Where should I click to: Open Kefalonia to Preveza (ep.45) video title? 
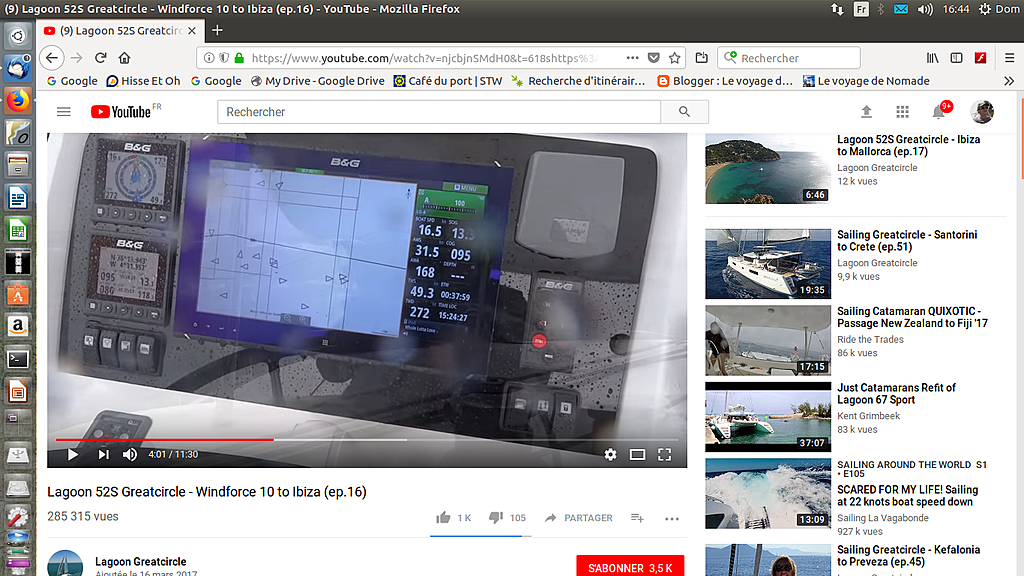tap(908, 556)
